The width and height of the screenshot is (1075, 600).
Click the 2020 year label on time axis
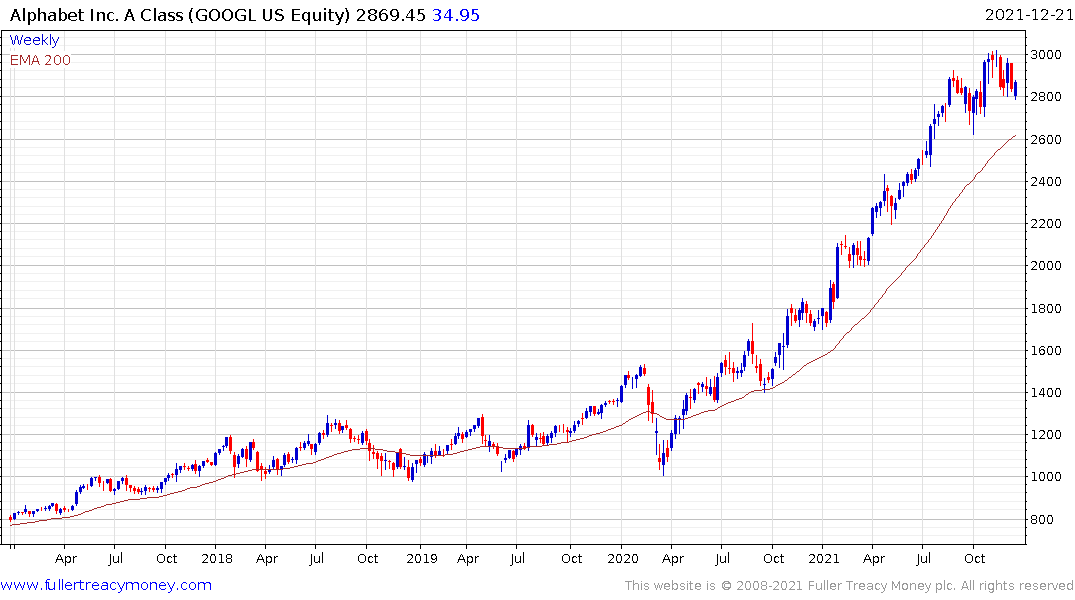623,558
